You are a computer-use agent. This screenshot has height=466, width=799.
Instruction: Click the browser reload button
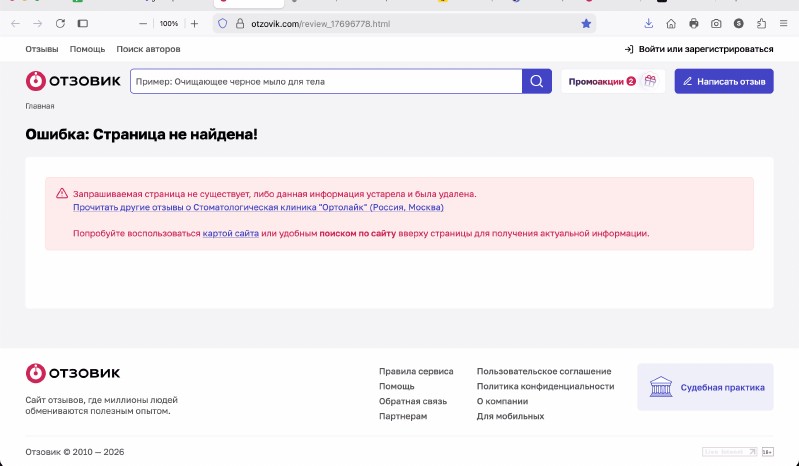coord(60,23)
